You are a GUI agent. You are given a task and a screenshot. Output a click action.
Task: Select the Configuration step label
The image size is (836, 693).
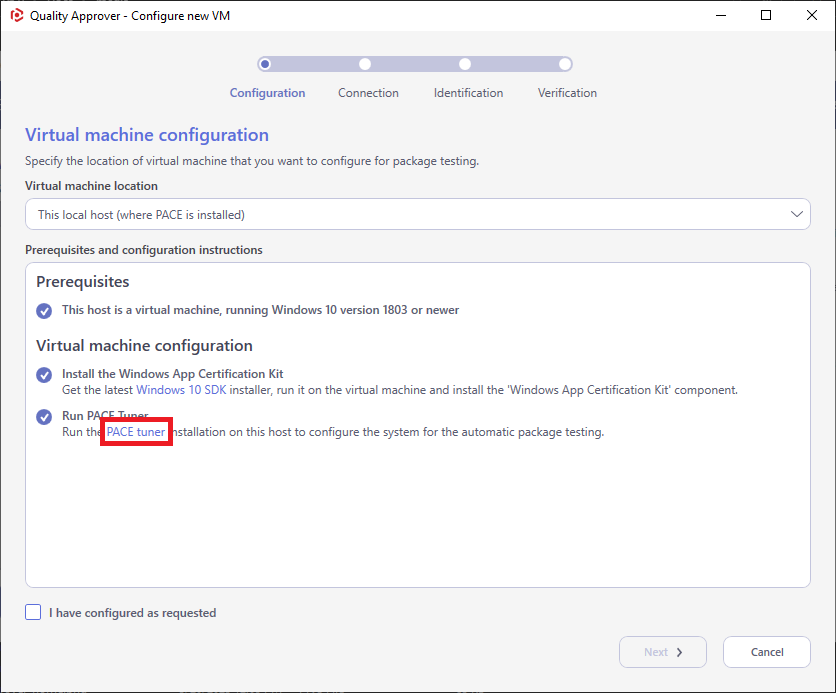tap(267, 93)
